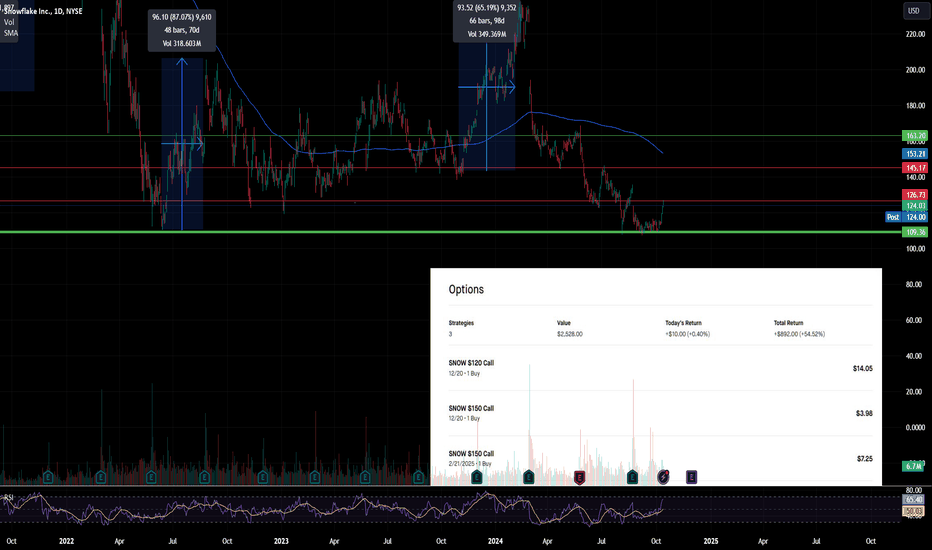The image size is (932, 550).
Task: Click the $2,528.00 options value
Action: [x=569, y=334]
